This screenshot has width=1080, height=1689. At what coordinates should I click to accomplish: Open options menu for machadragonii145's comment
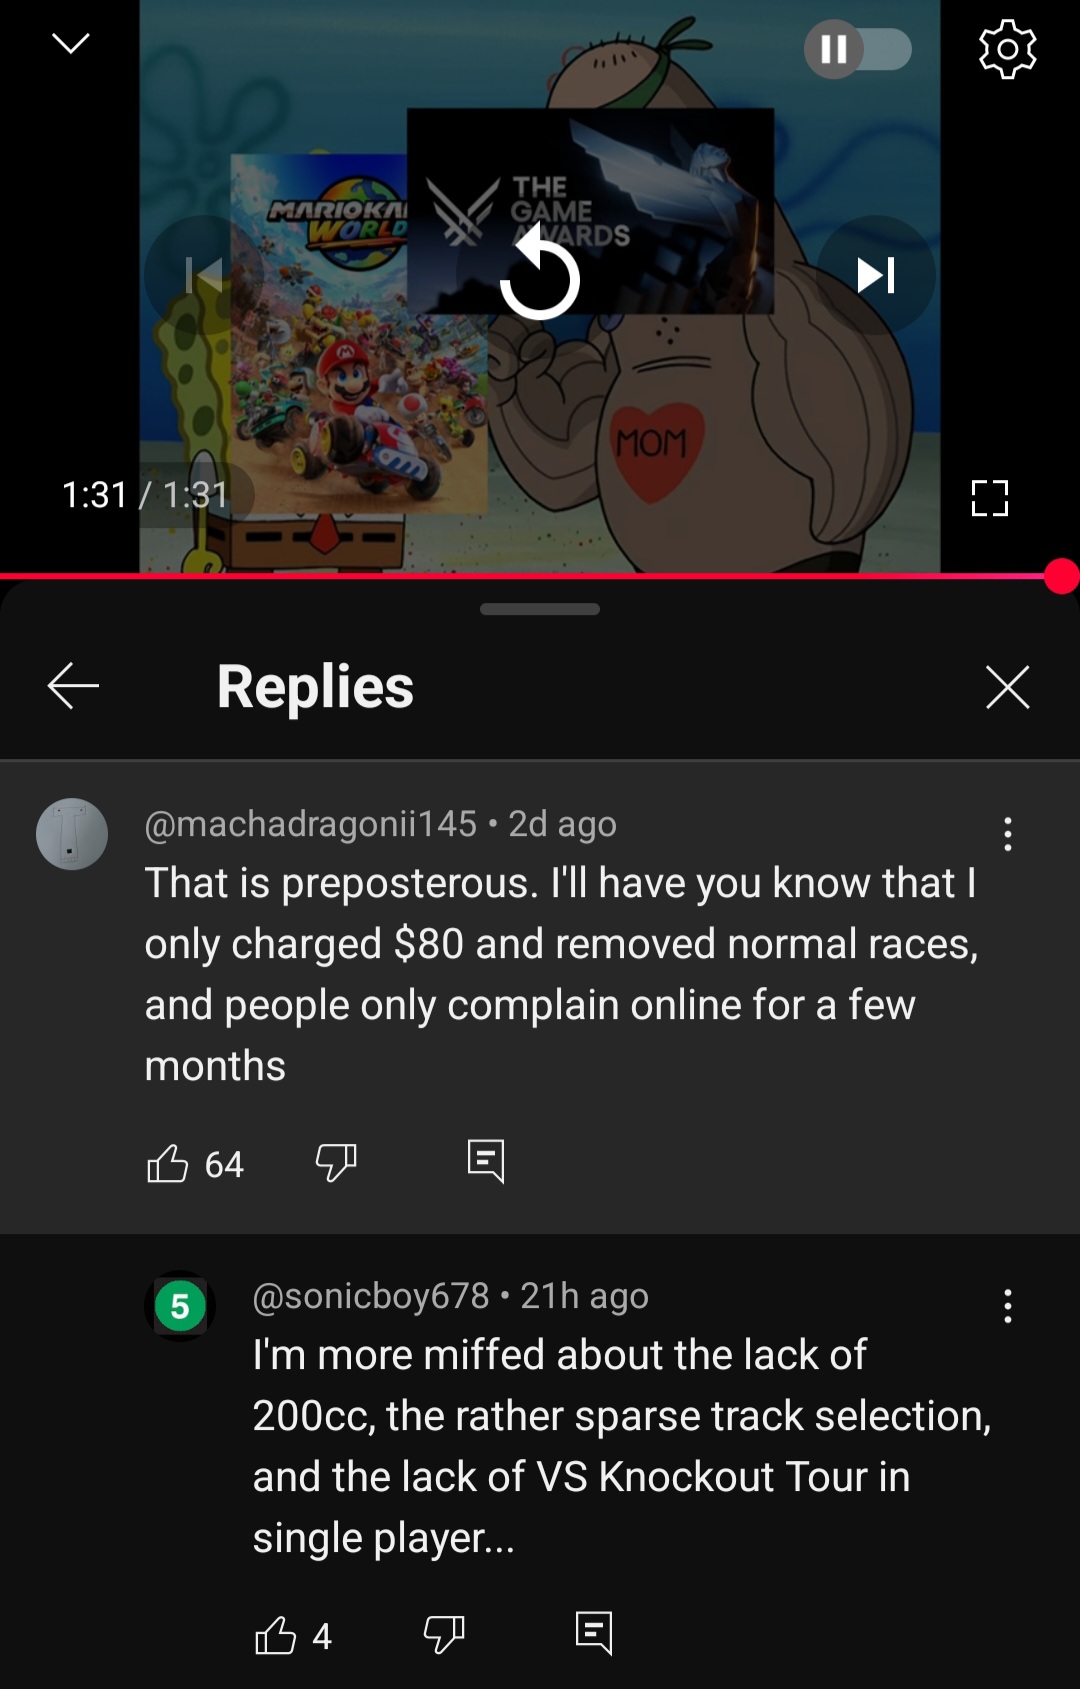pos(1008,834)
